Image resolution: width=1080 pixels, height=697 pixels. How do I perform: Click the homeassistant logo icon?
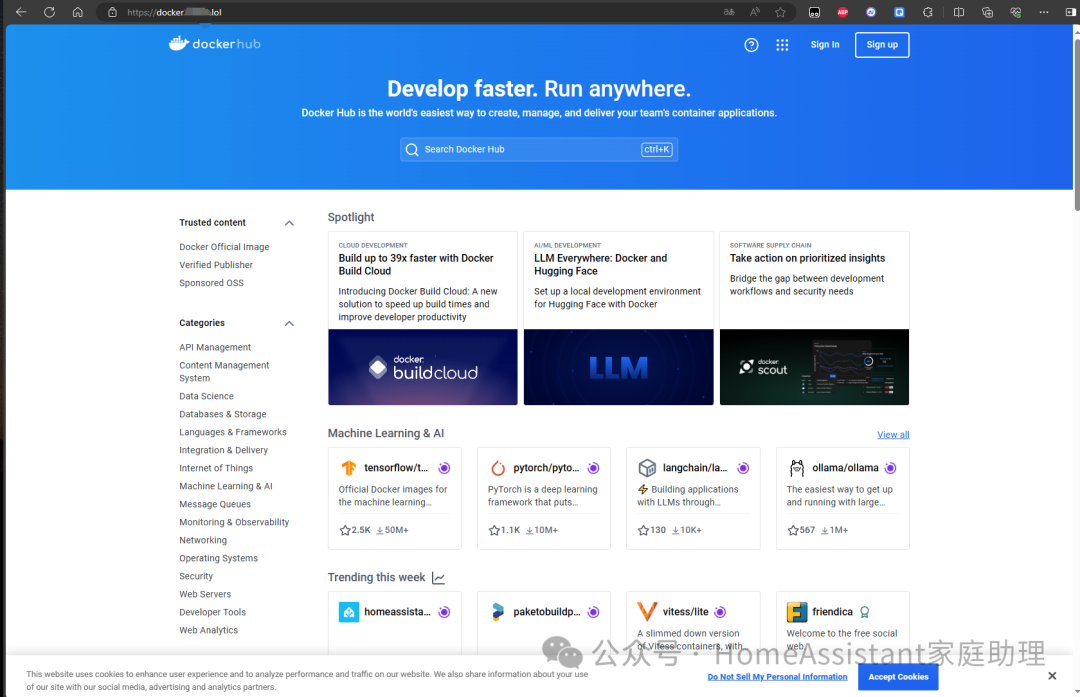point(349,612)
